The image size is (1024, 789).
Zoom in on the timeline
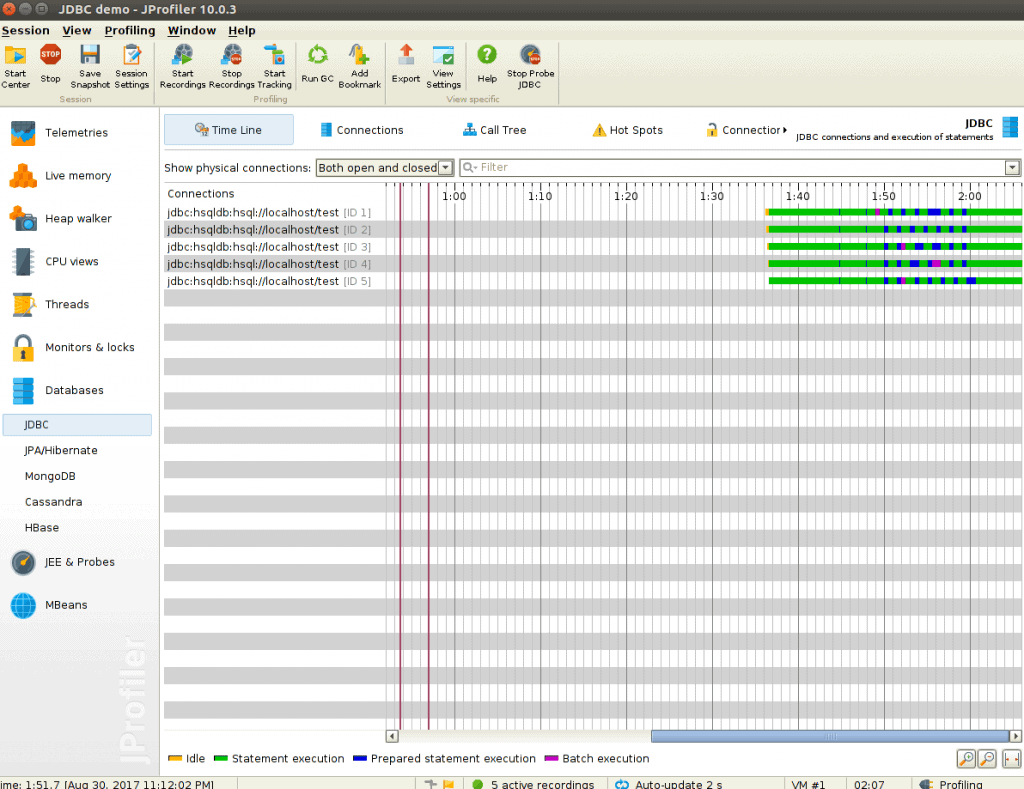point(966,758)
